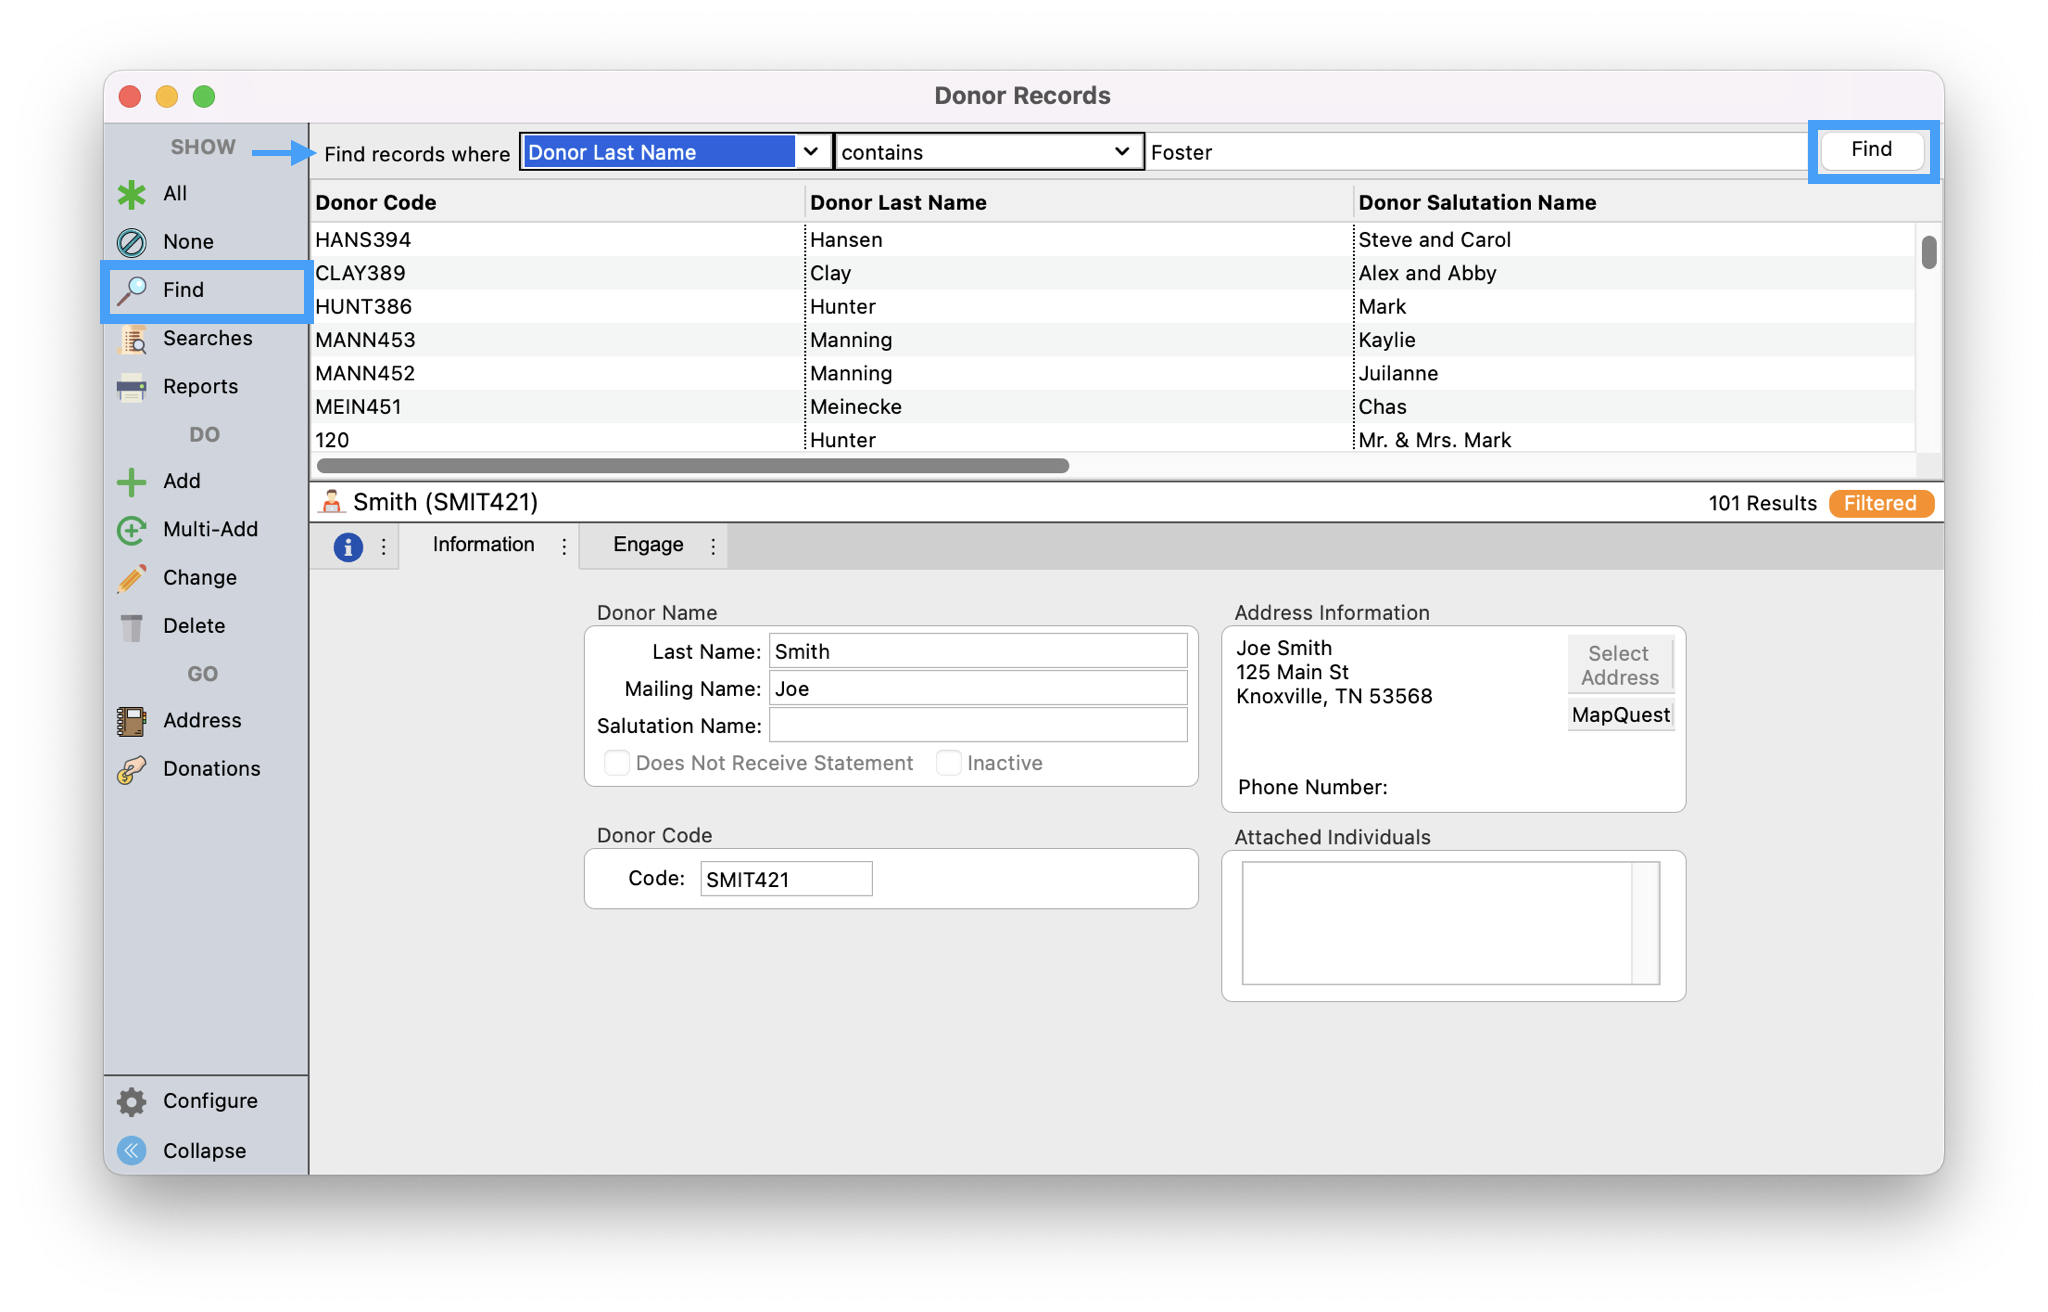Click the None circle-slash icon

point(131,242)
